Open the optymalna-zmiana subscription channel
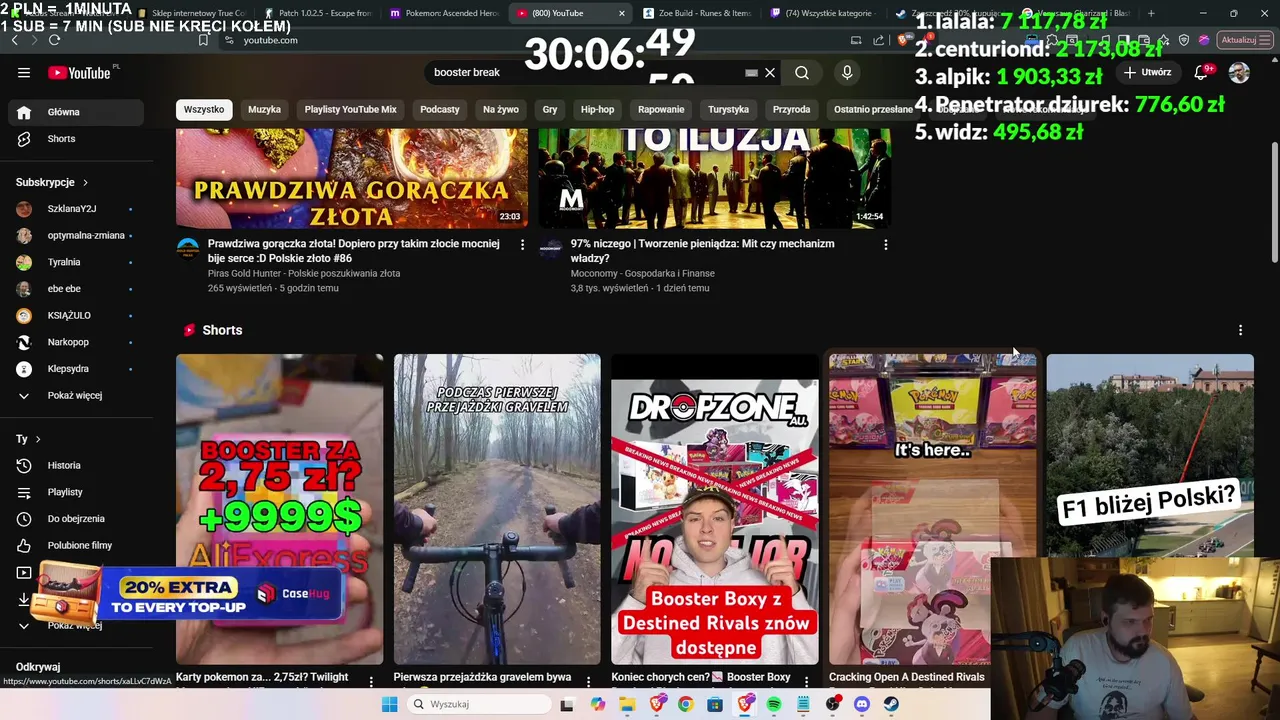This screenshot has width=1280, height=720. click(x=76, y=235)
